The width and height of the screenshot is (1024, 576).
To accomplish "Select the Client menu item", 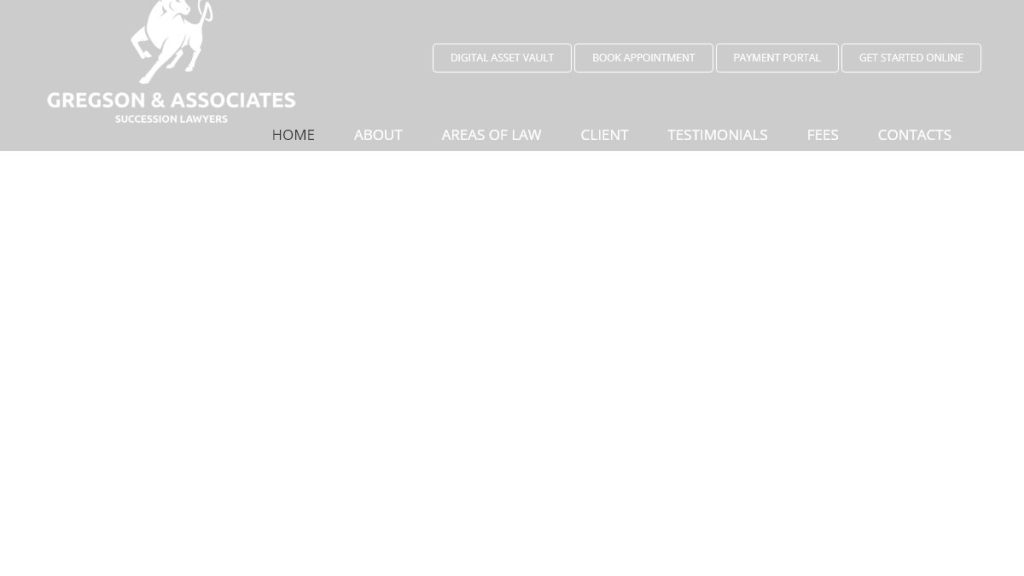I will [x=604, y=135].
